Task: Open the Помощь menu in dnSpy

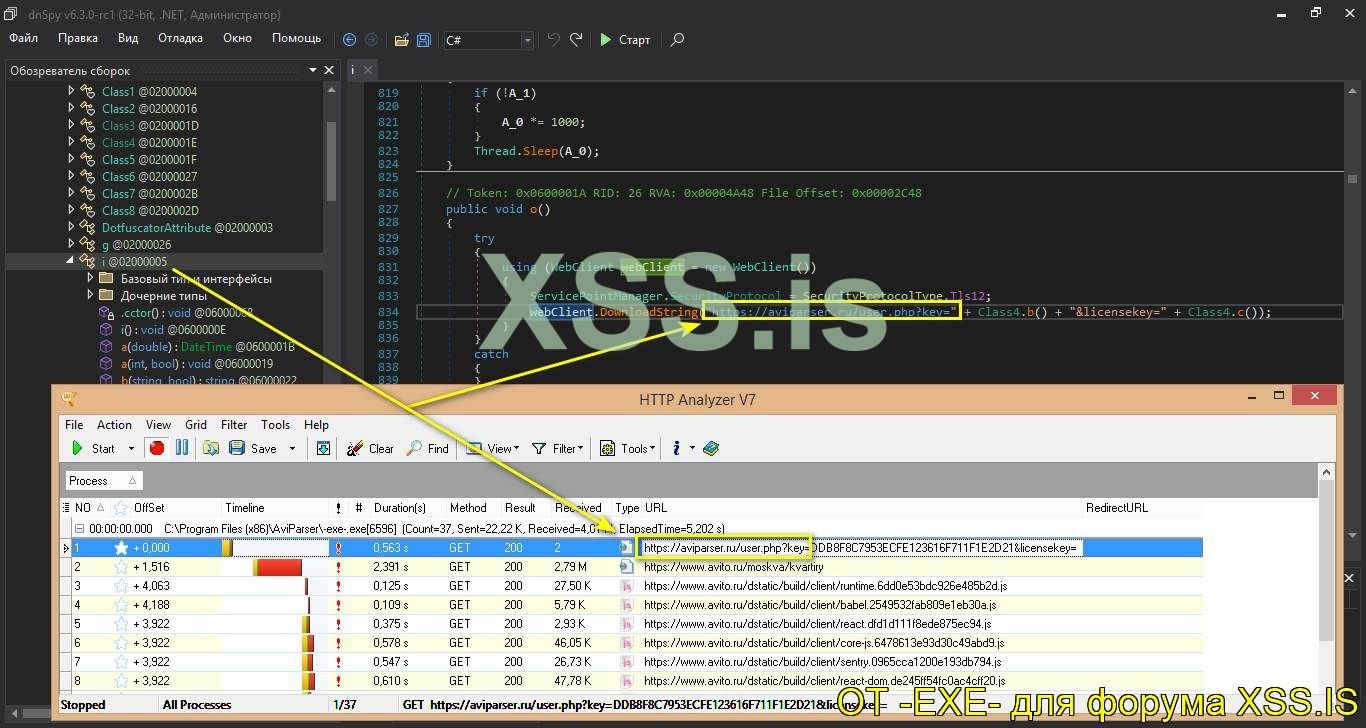Action: pos(297,38)
